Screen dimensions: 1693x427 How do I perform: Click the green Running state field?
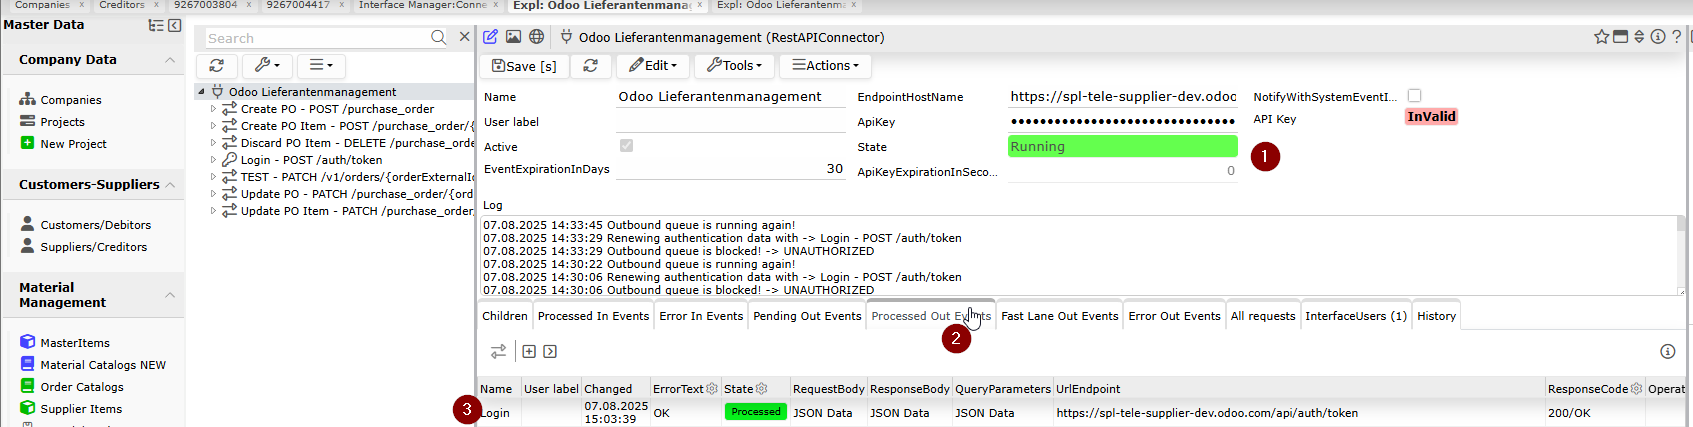point(1123,147)
